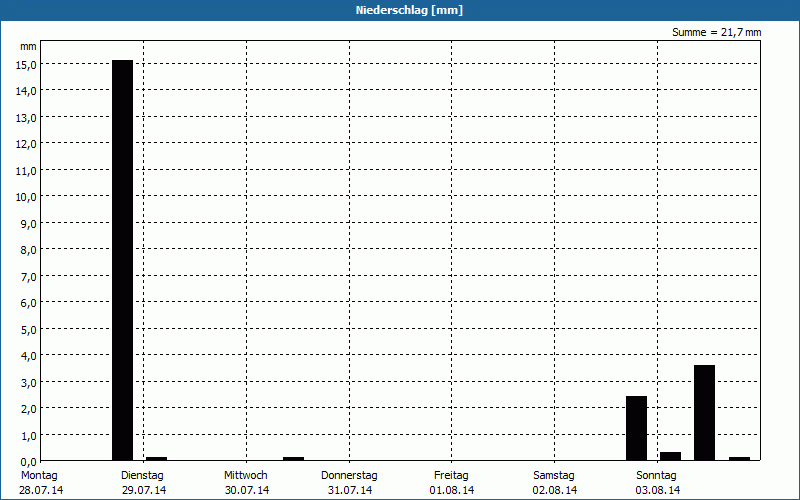
Task: Click the Niederschlag [mm] chart title
Action: pyautogui.click(x=409, y=10)
